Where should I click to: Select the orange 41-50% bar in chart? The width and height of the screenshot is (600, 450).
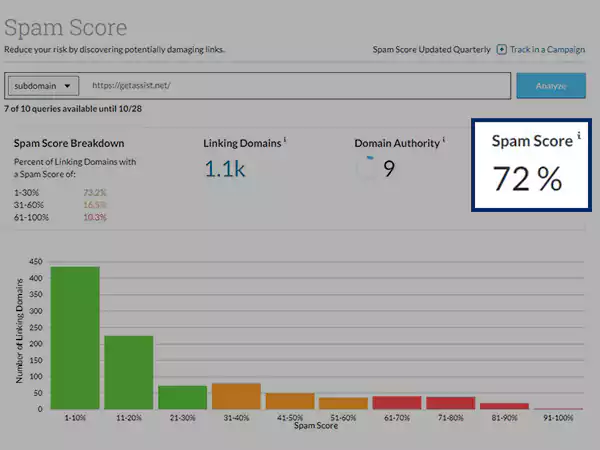(x=290, y=401)
